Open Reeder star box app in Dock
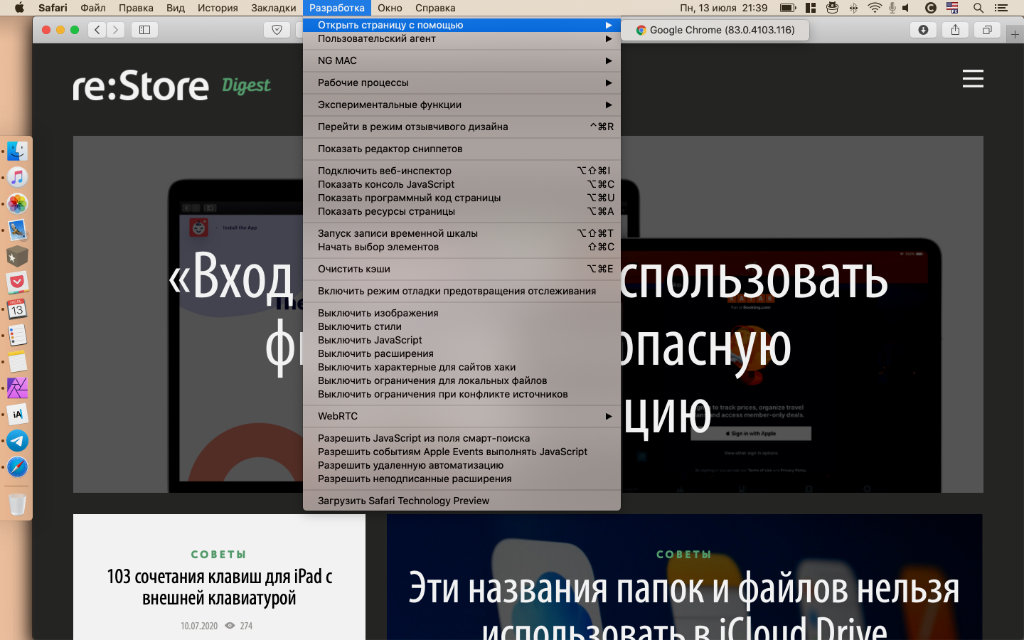The image size is (1024, 640). [x=18, y=256]
